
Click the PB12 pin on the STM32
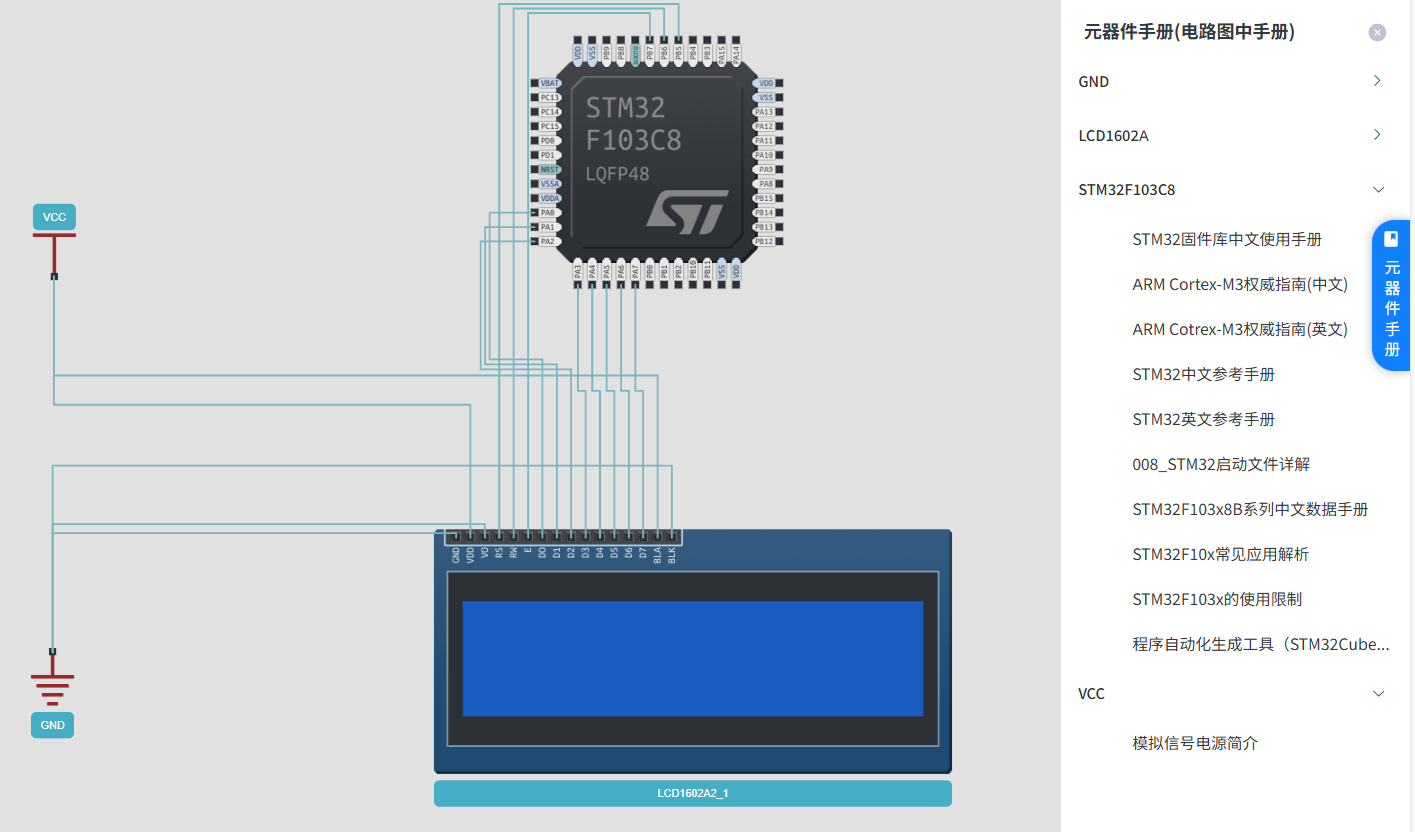click(767, 242)
